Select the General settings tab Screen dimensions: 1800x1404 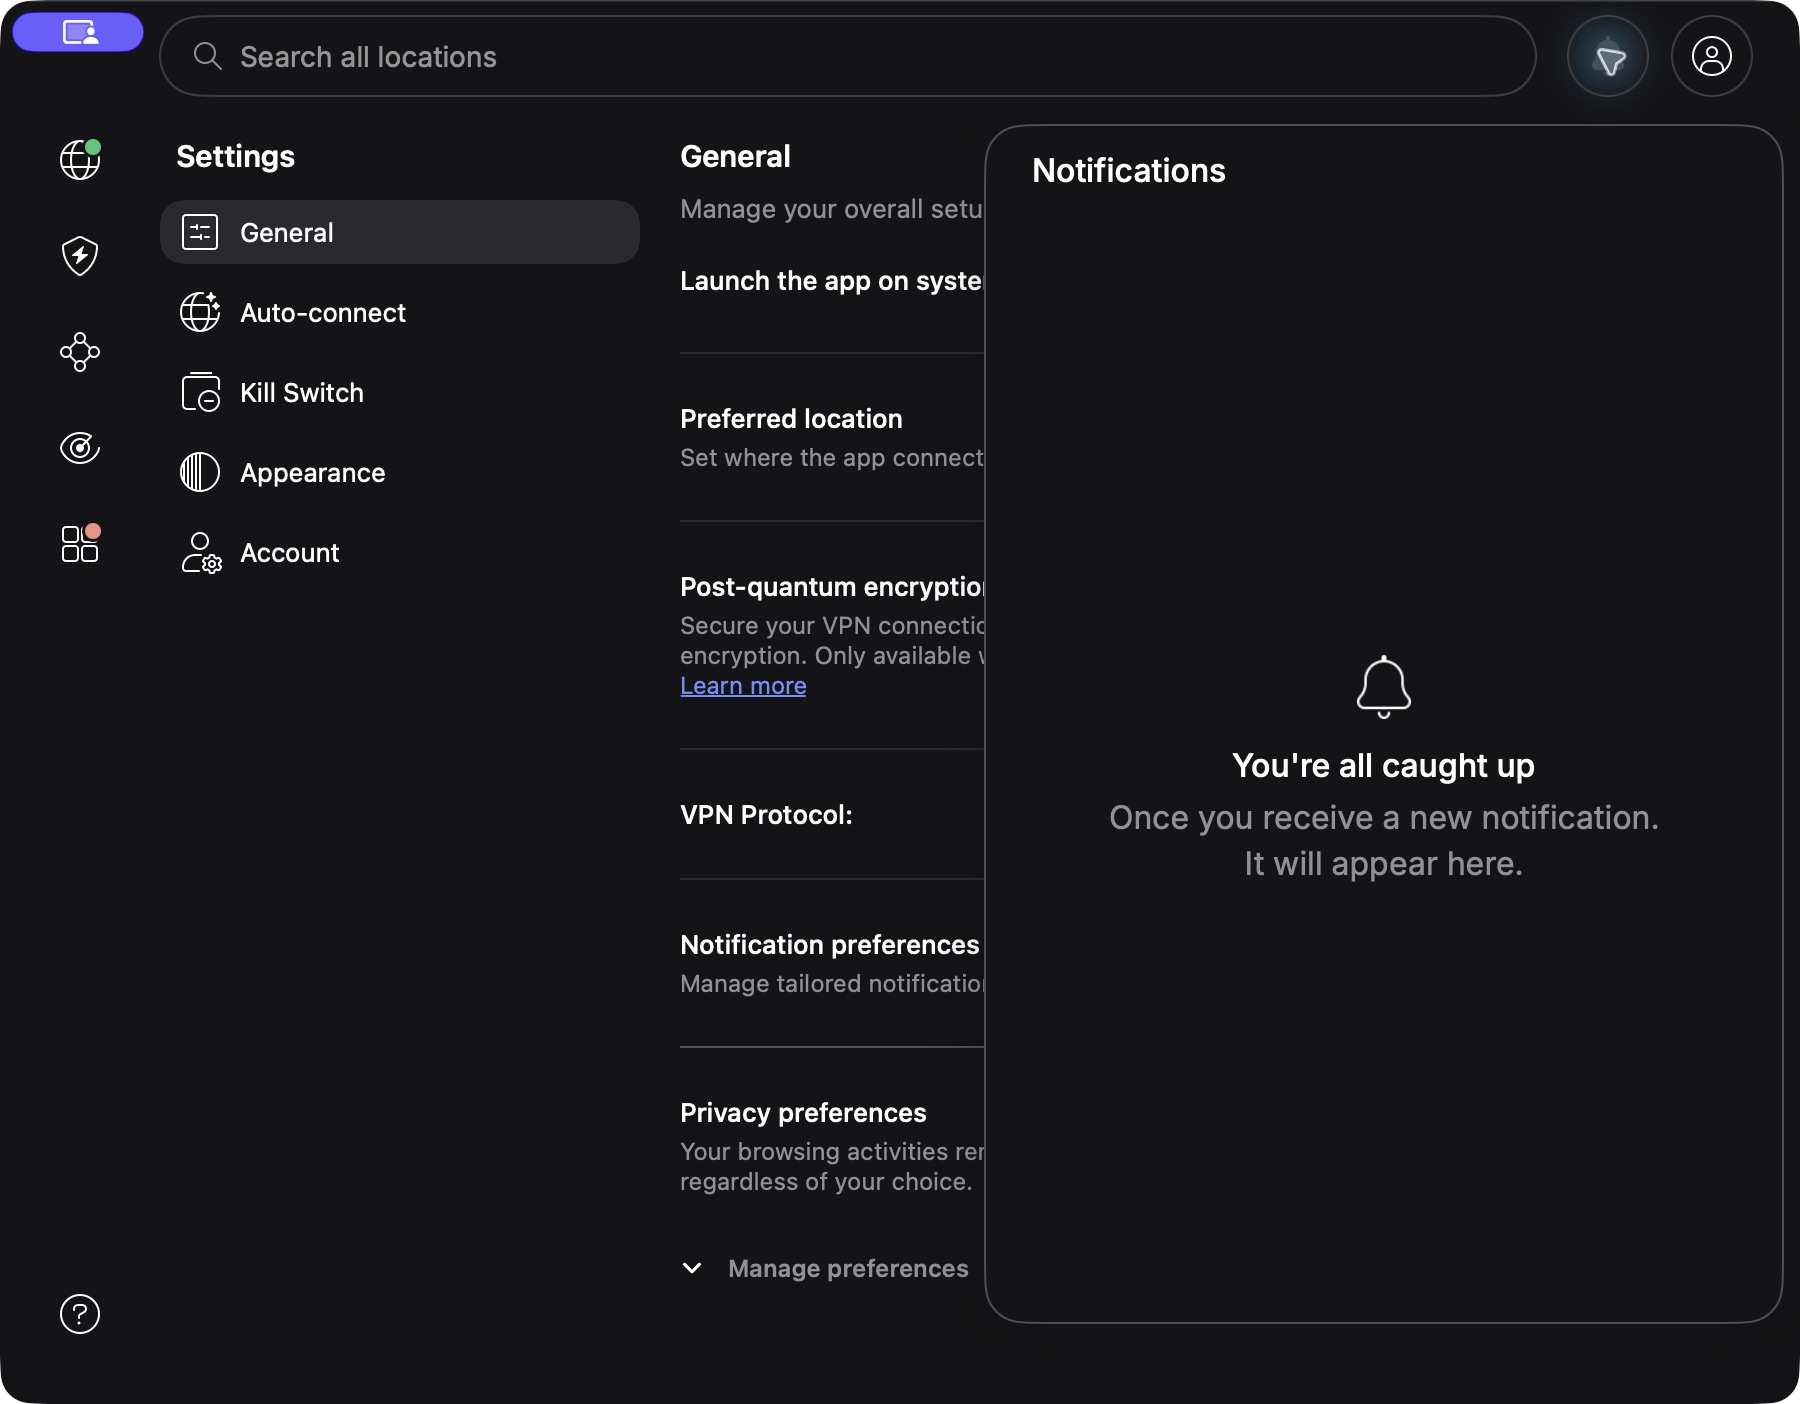400,232
